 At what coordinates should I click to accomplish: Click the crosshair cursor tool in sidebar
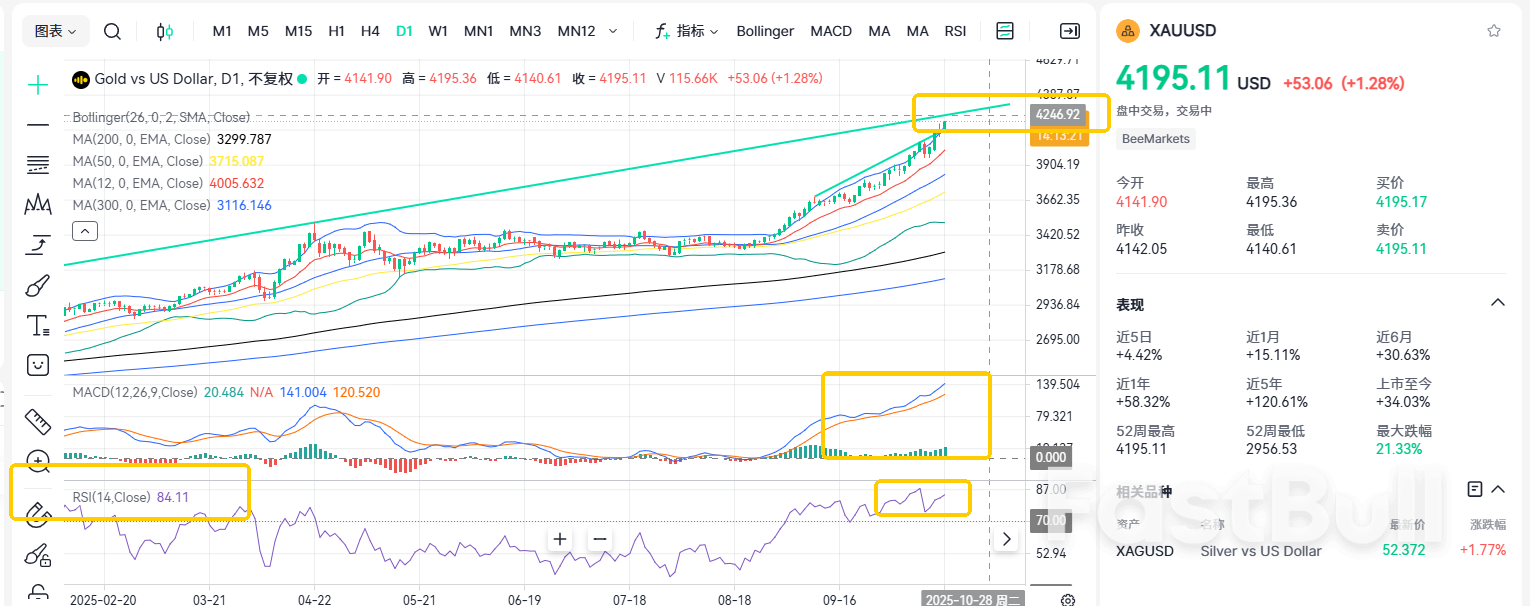point(38,85)
